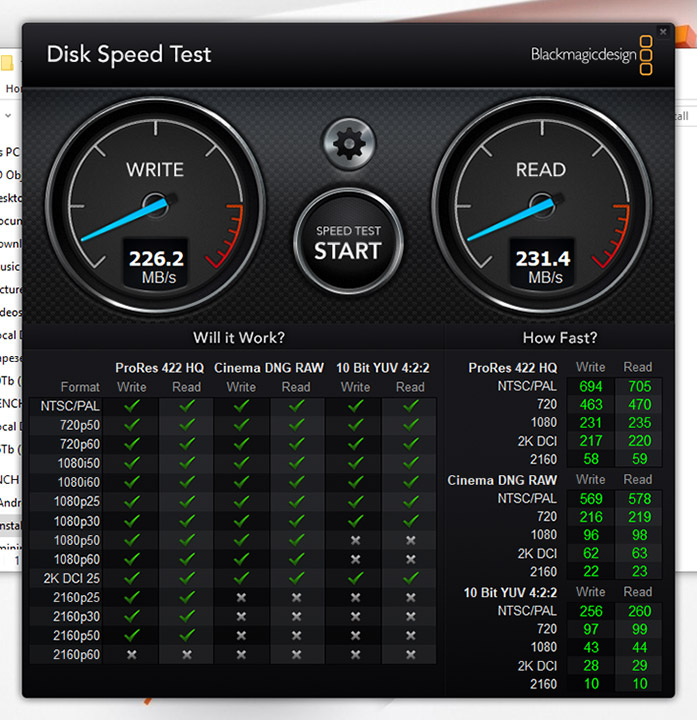Click the Cinema DNG write value 569

pos(590,499)
